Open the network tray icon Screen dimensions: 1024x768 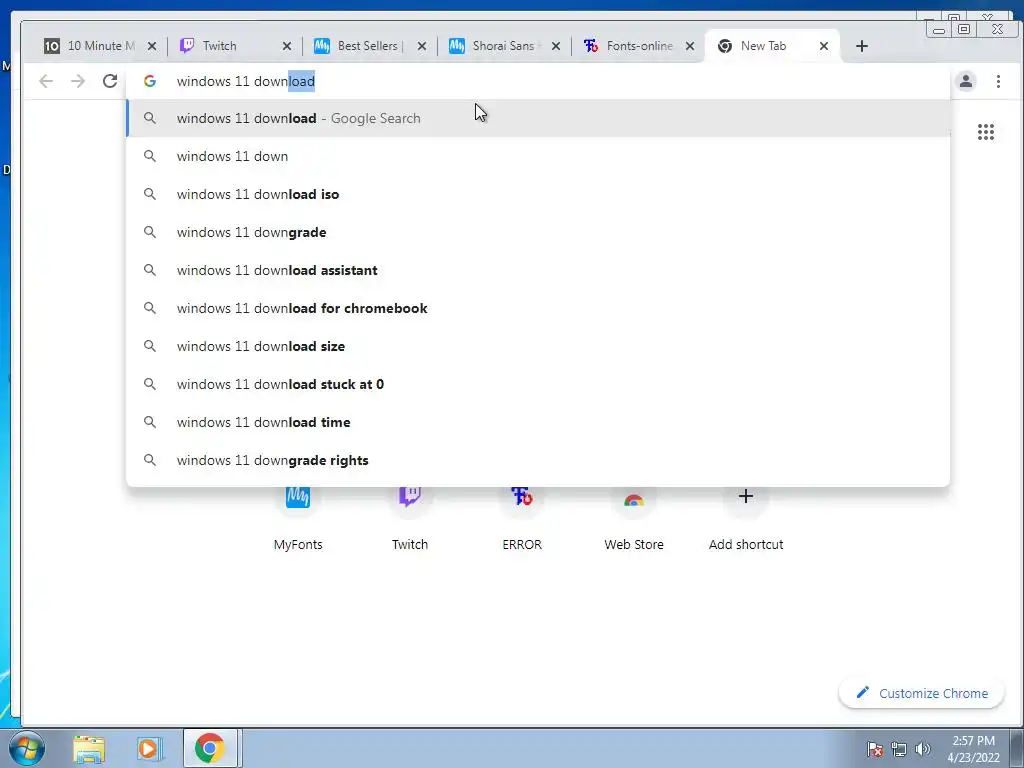click(899, 749)
